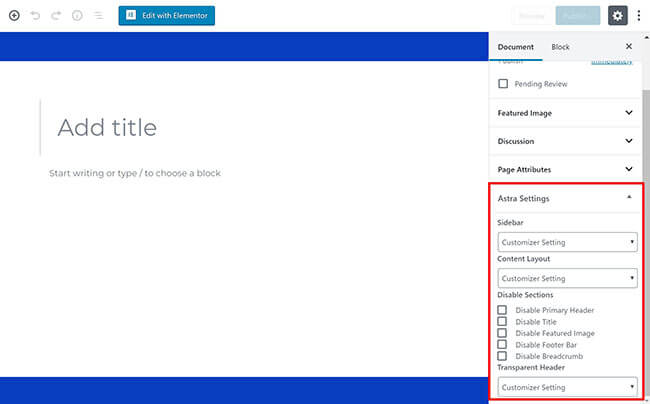Open the Content Layout dropdown

click(568, 278)
